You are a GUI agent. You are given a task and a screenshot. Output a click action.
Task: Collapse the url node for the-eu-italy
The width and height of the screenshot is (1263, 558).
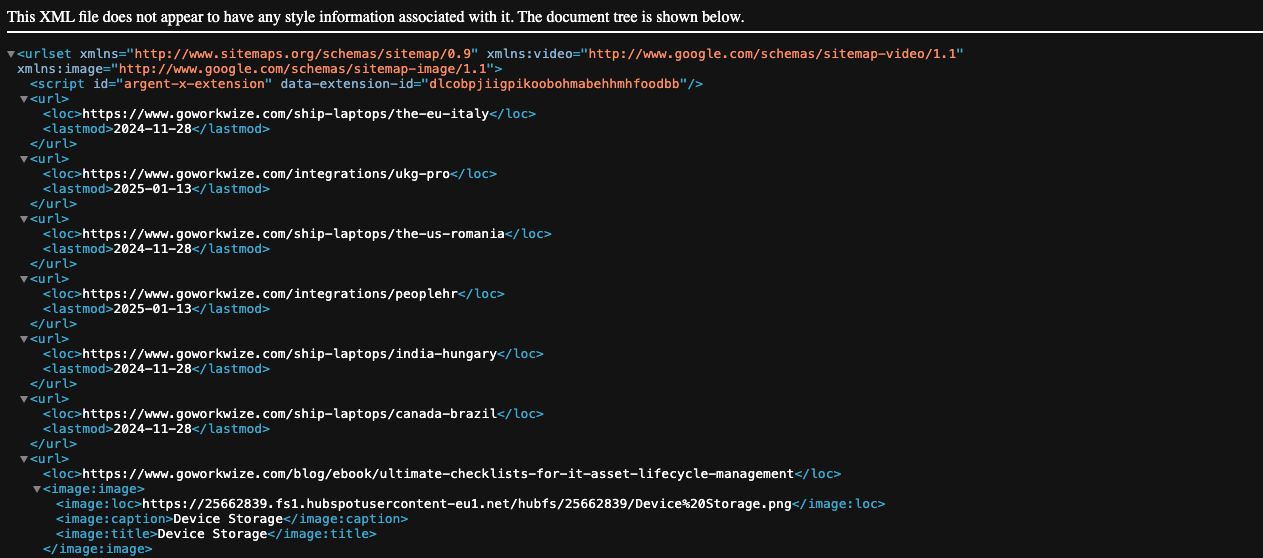click(24, 99)
